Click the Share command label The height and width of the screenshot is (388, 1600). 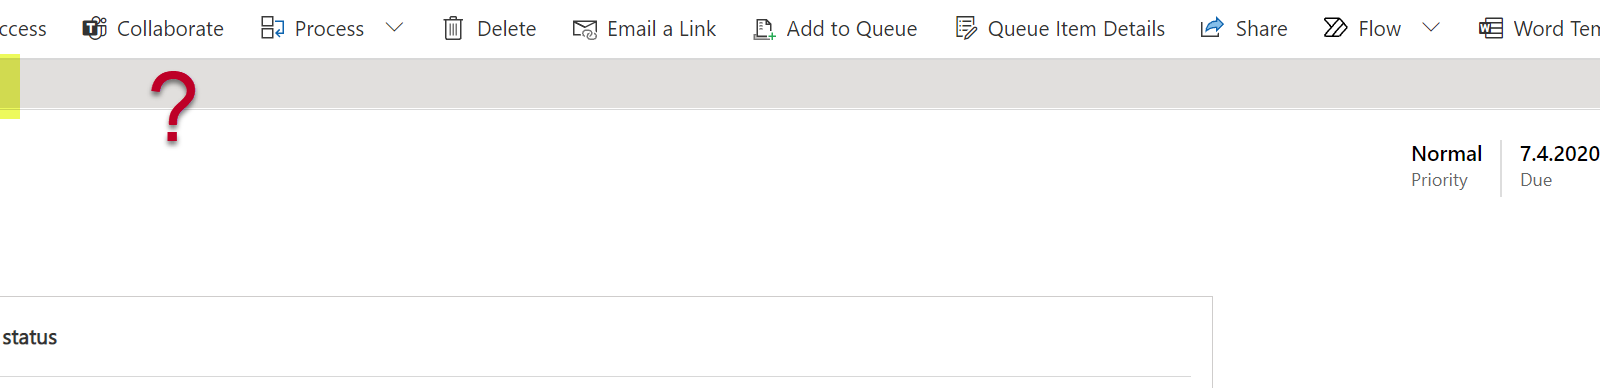pos(1261,29)
